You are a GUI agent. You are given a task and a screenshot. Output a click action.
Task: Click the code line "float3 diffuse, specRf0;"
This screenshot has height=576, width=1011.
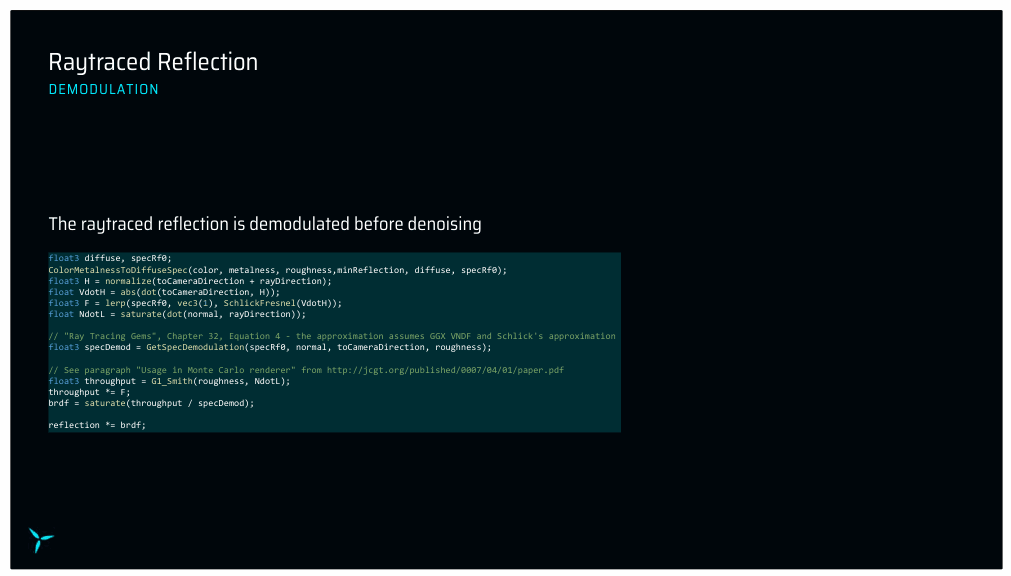[110, 258]
